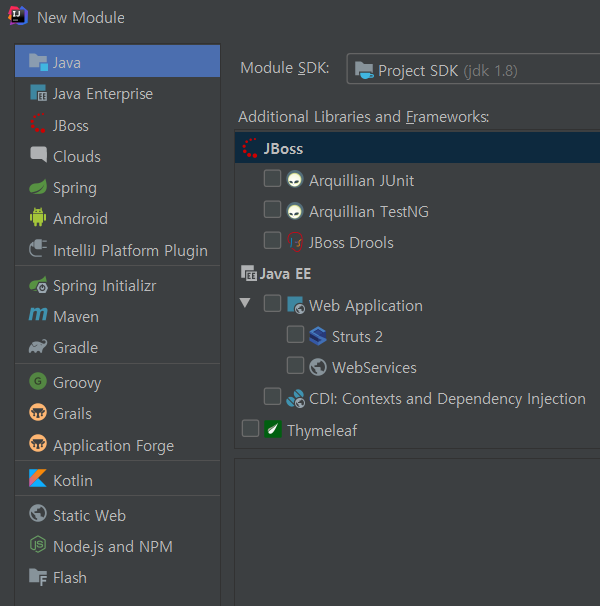600x606 pixels.
Task: Click the Node.js hexagon icon
Action: tap(38, 545)
